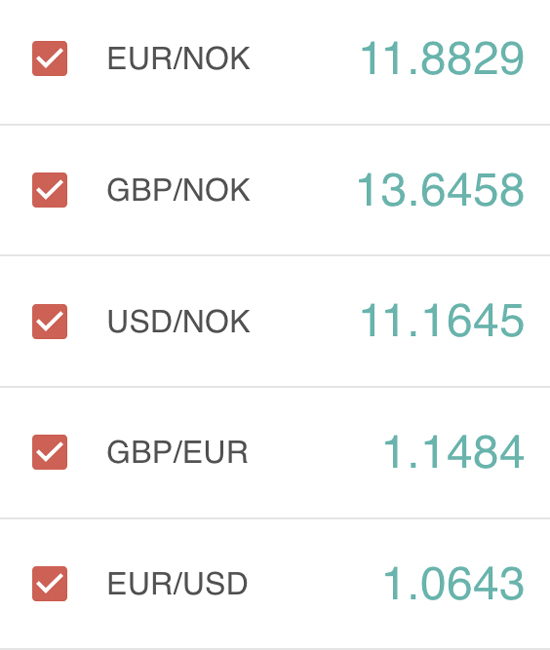550x650 pixels.
Task: Open the GBP/EUR pair label
Action: click(177, 452)
